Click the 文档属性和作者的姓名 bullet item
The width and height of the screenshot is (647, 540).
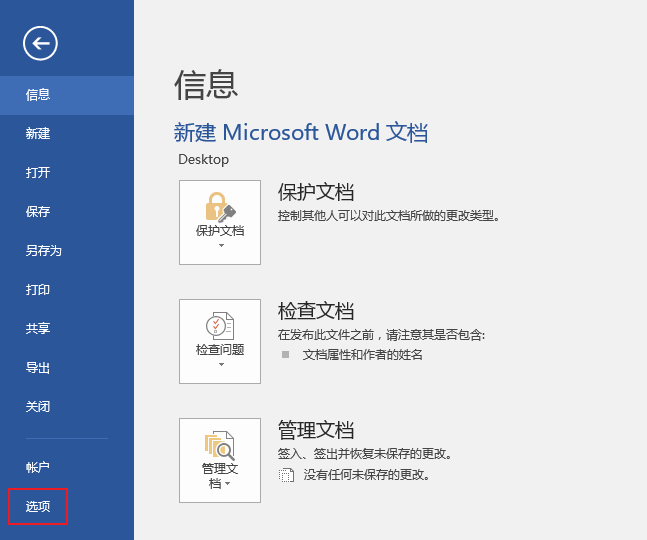362,354
